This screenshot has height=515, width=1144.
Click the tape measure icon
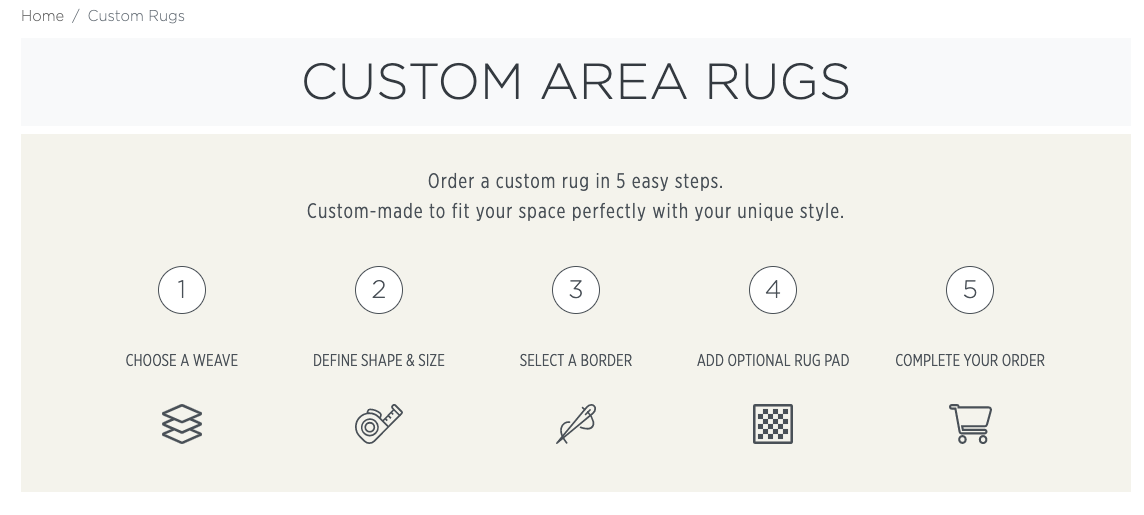pyautogui.click(x=378, y=423)
